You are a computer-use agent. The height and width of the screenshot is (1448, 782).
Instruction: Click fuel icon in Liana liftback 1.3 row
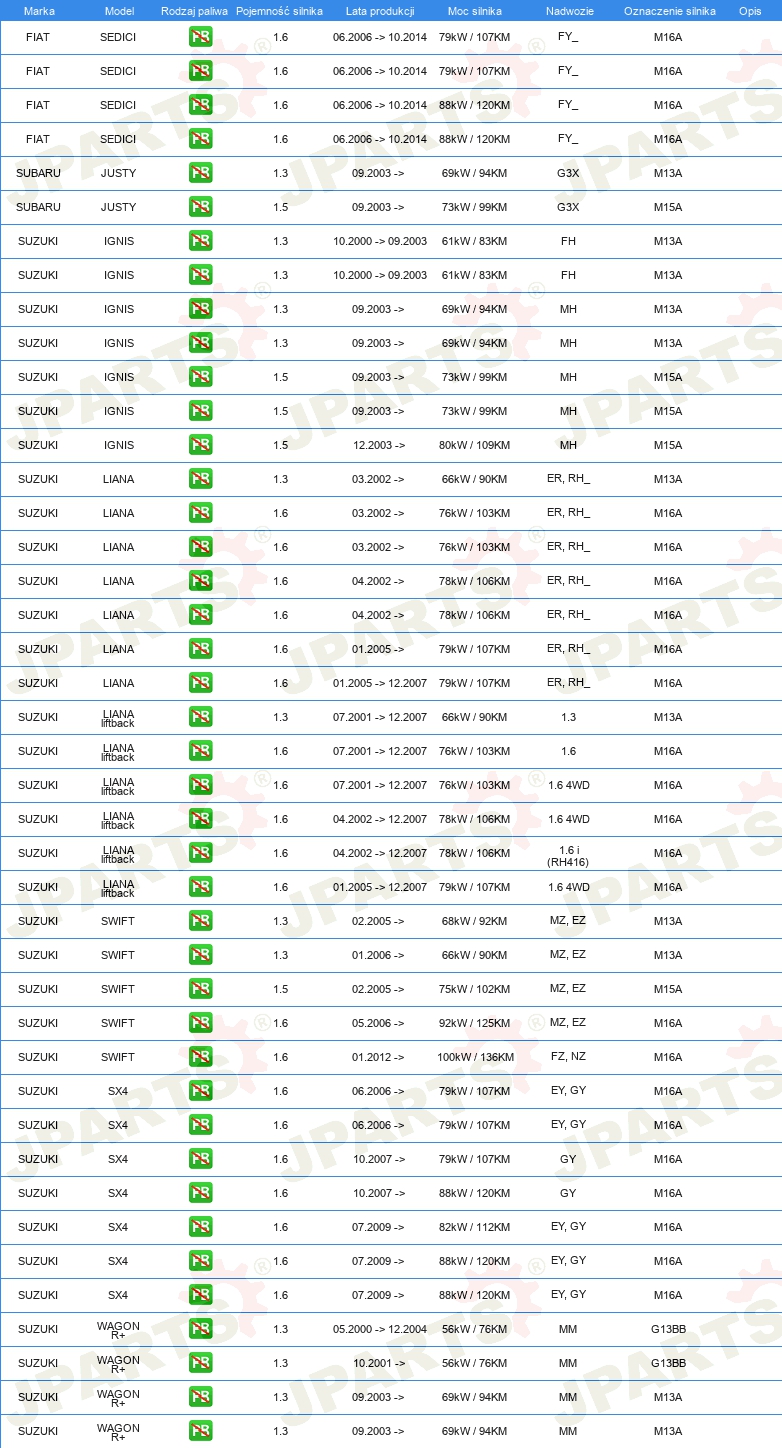click(200, 717)
